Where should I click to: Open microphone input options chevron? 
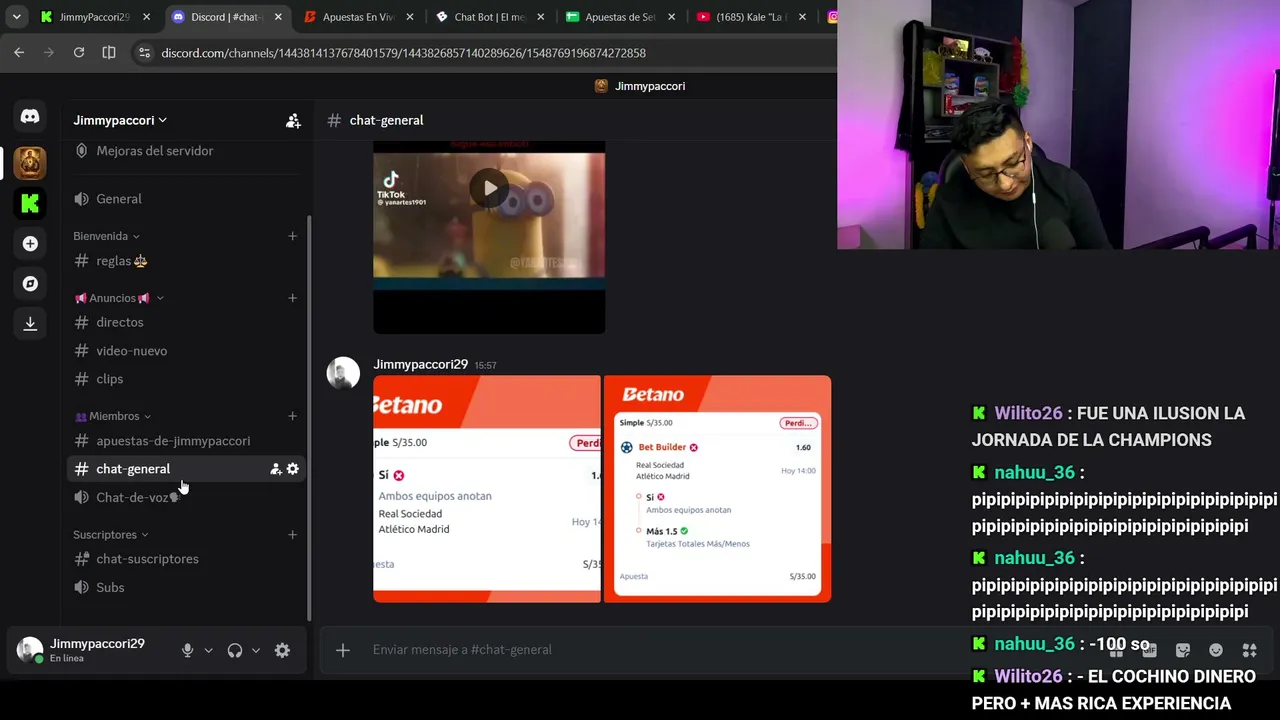click(208, 650)
